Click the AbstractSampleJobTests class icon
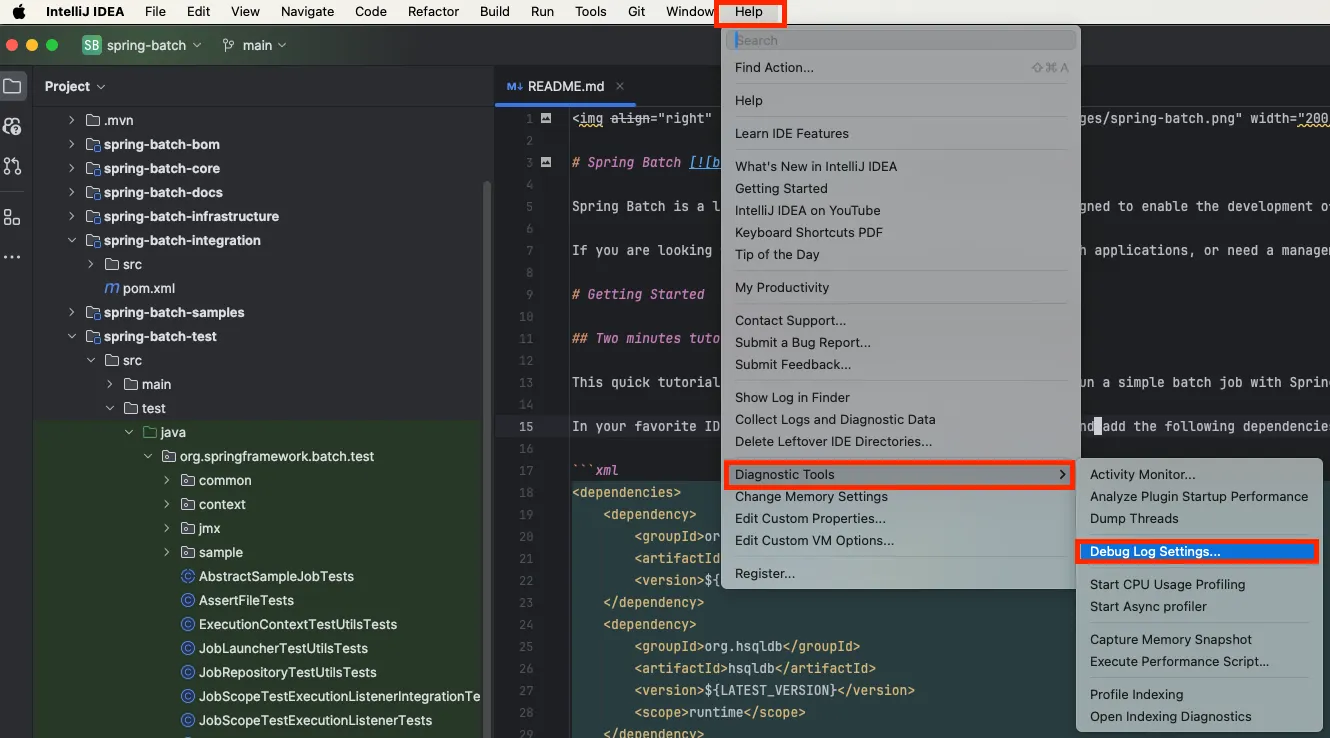1330x738 pixels. [187, 577]
